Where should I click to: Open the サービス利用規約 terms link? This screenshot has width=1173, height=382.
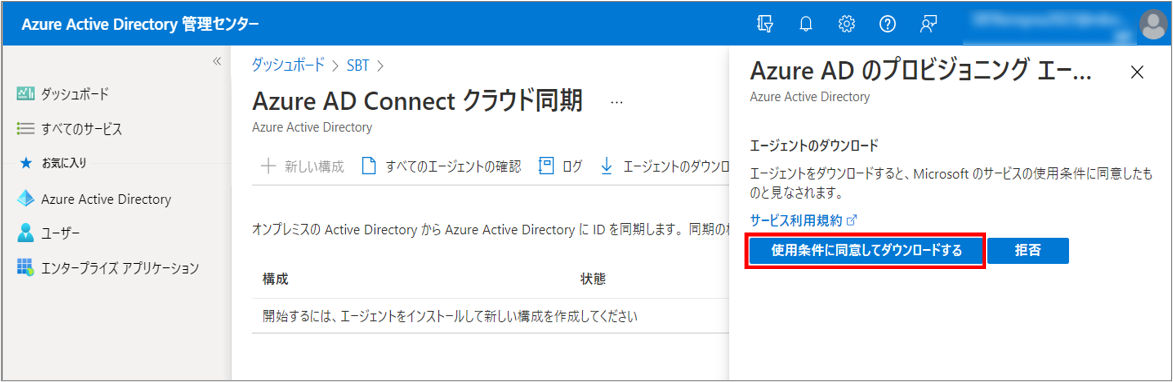[803, 221]
